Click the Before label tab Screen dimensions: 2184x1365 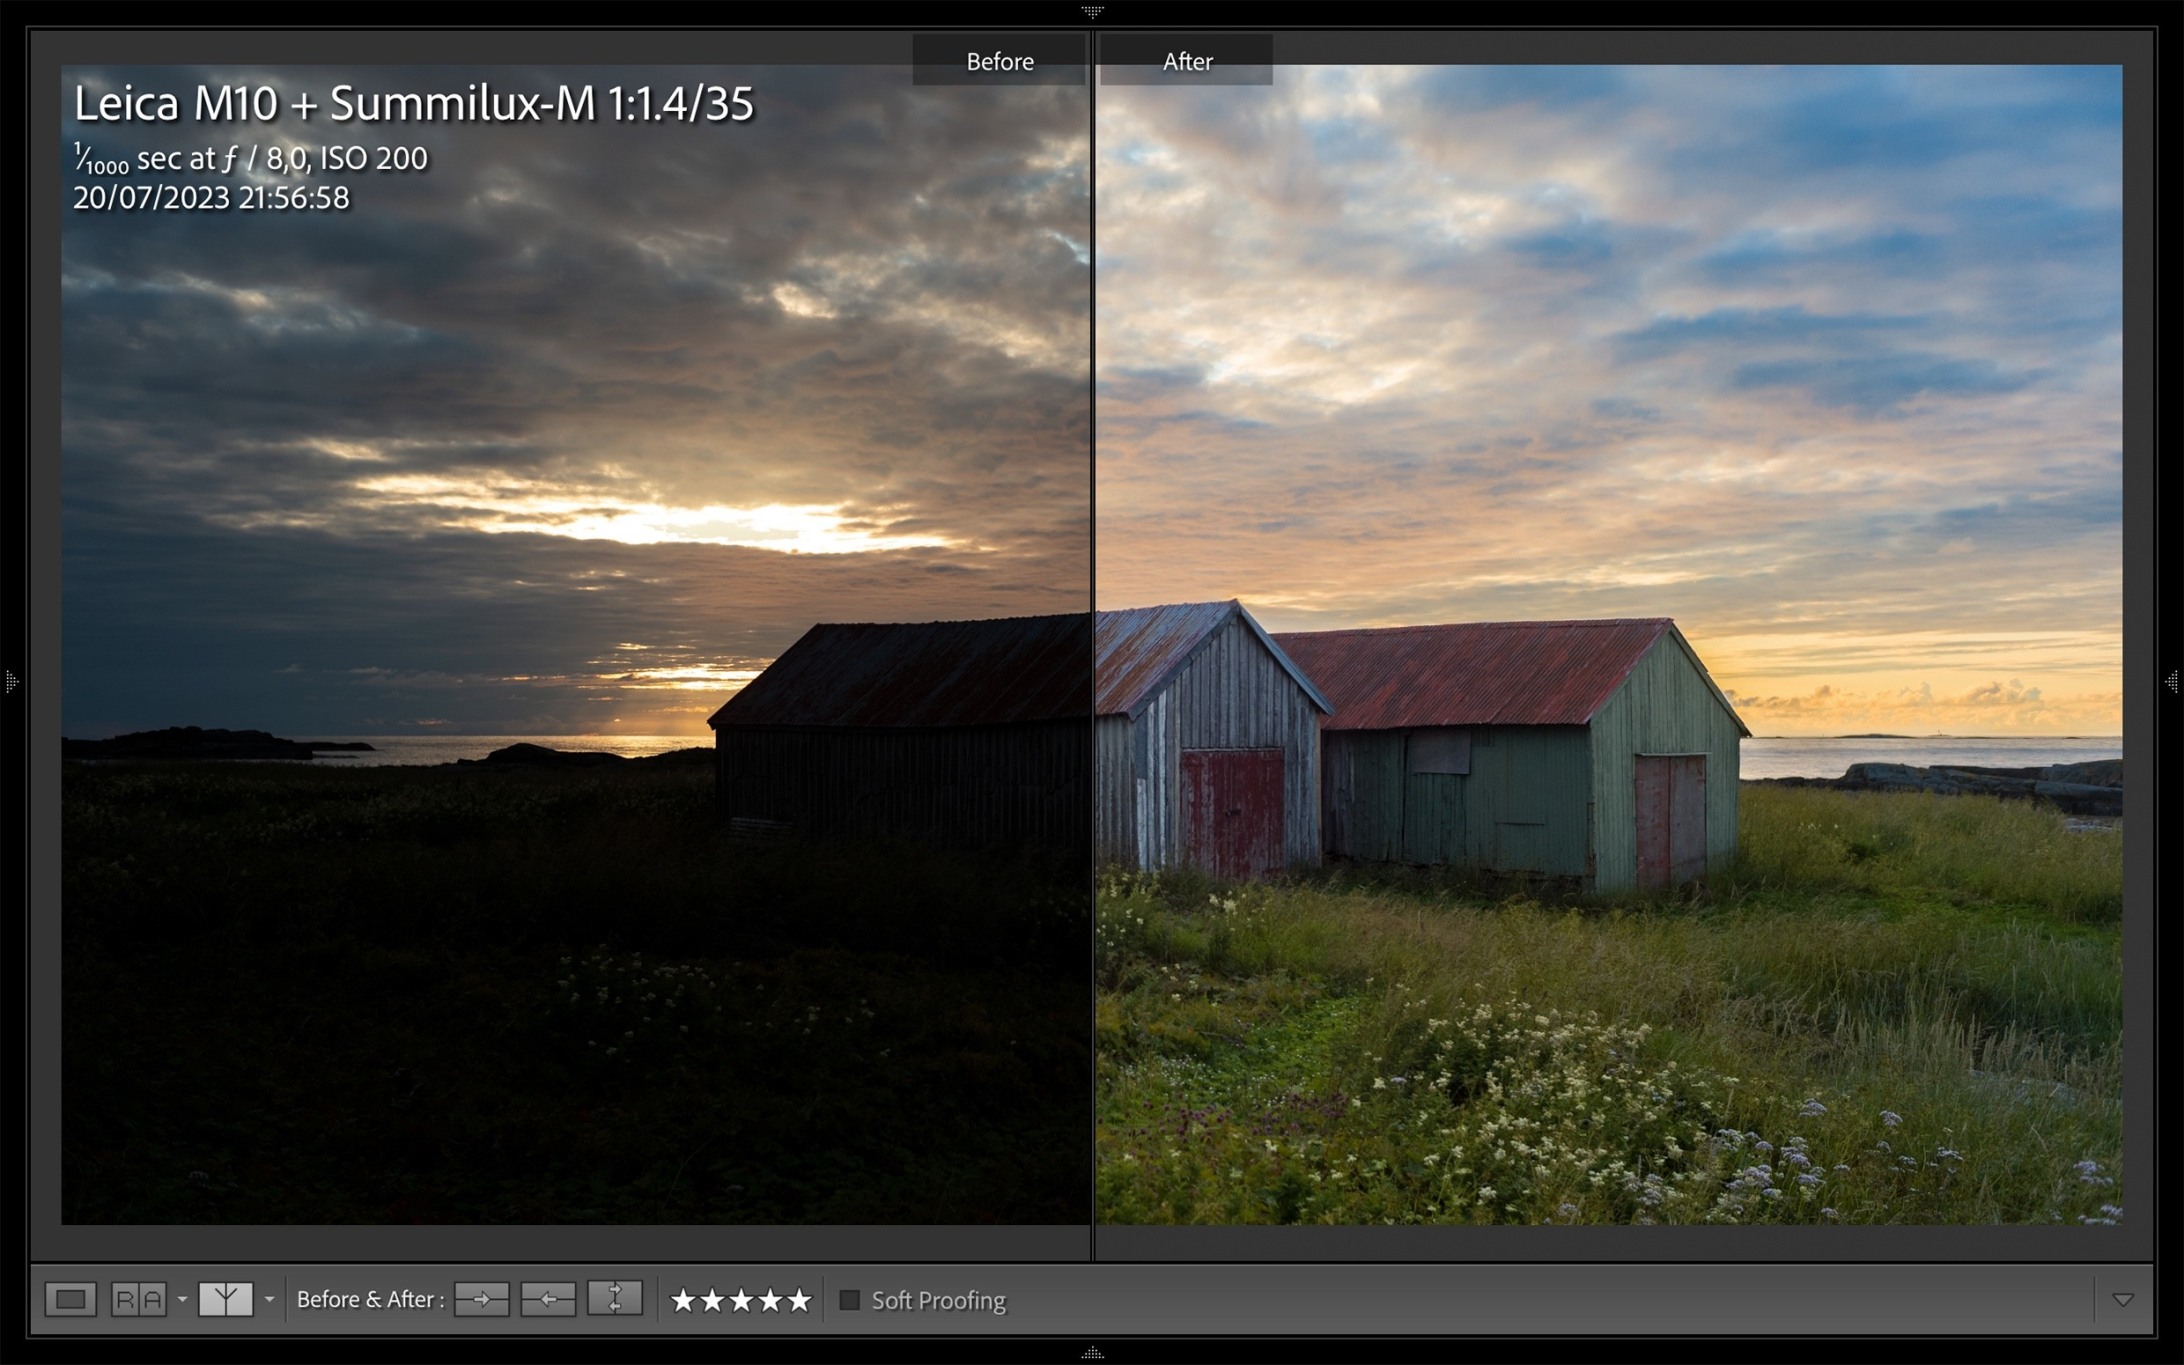click(999, 61)
